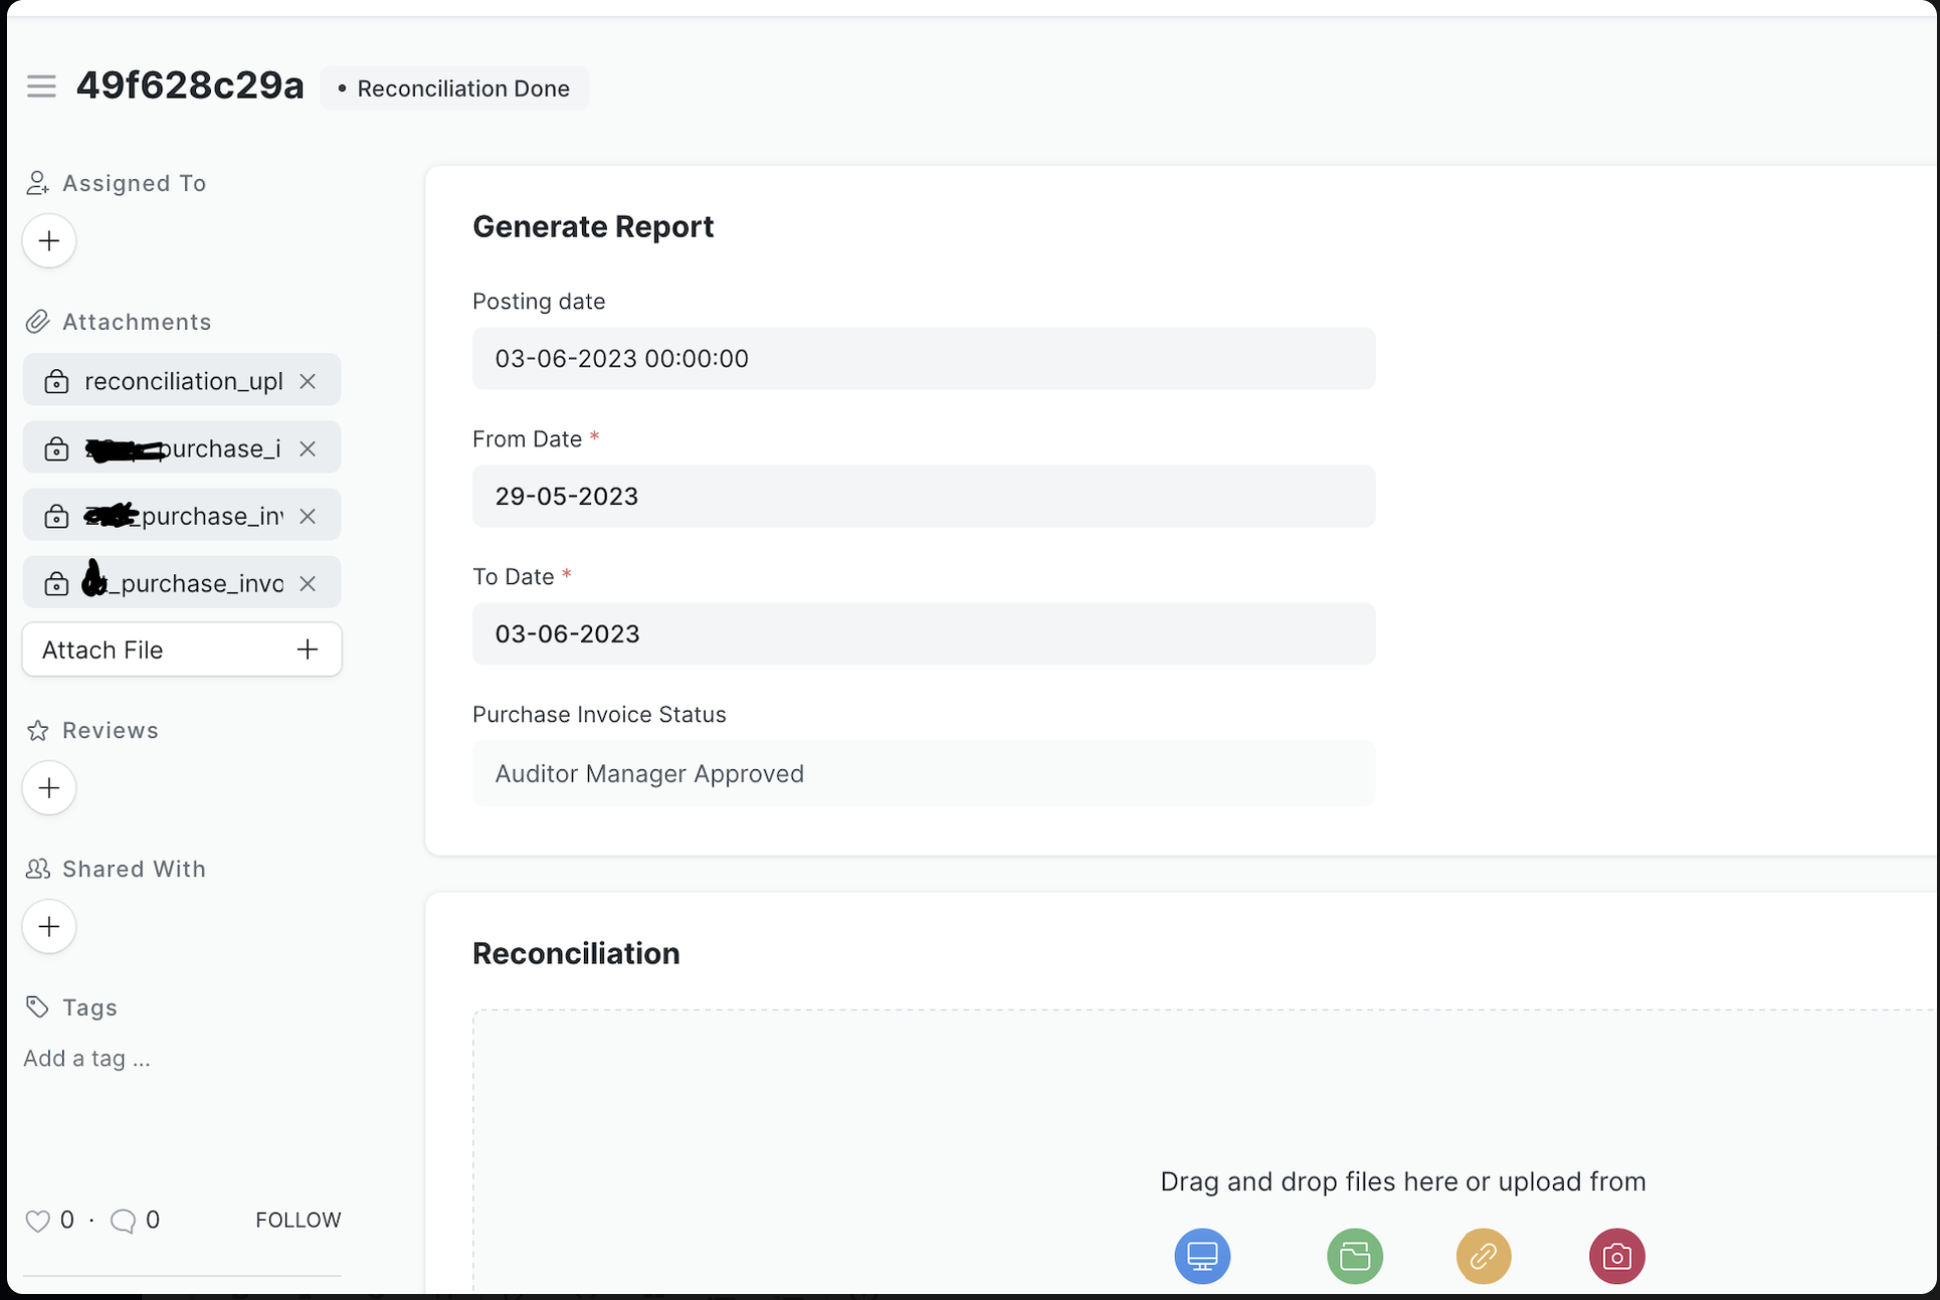
Task: Like this document with heart icon
Action: [38, 1220]
